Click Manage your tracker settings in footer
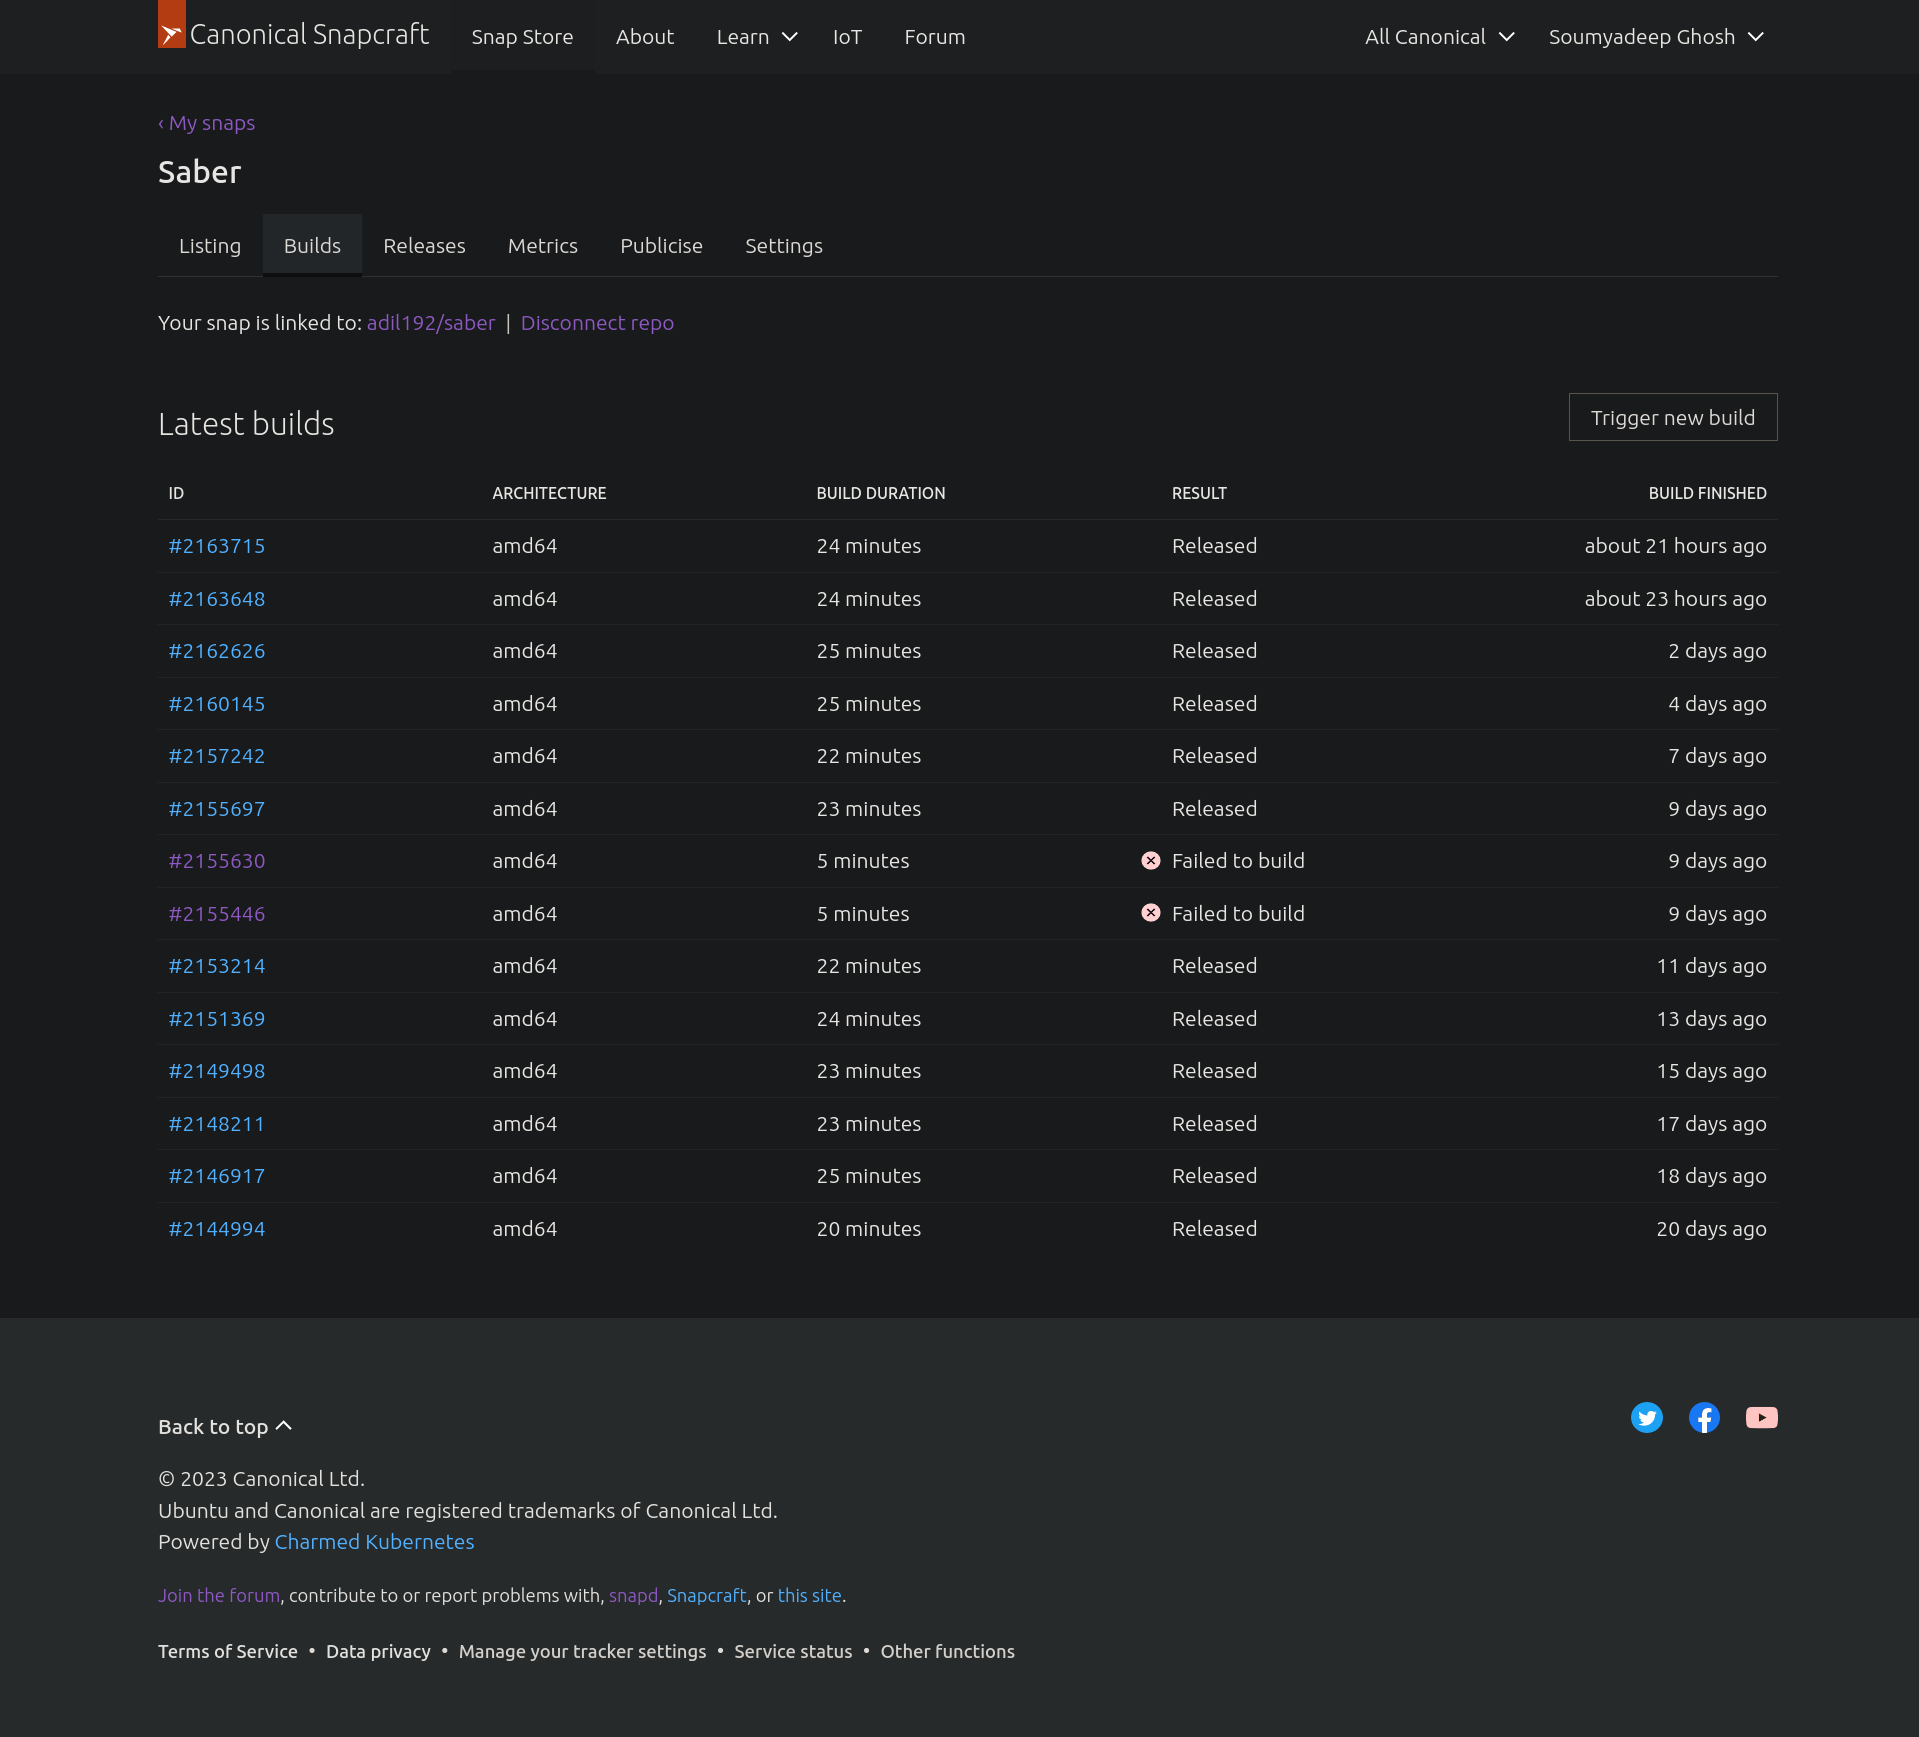This screenshot has width=1919, height=1737. pyautogui.click(x=583, y=1651)
